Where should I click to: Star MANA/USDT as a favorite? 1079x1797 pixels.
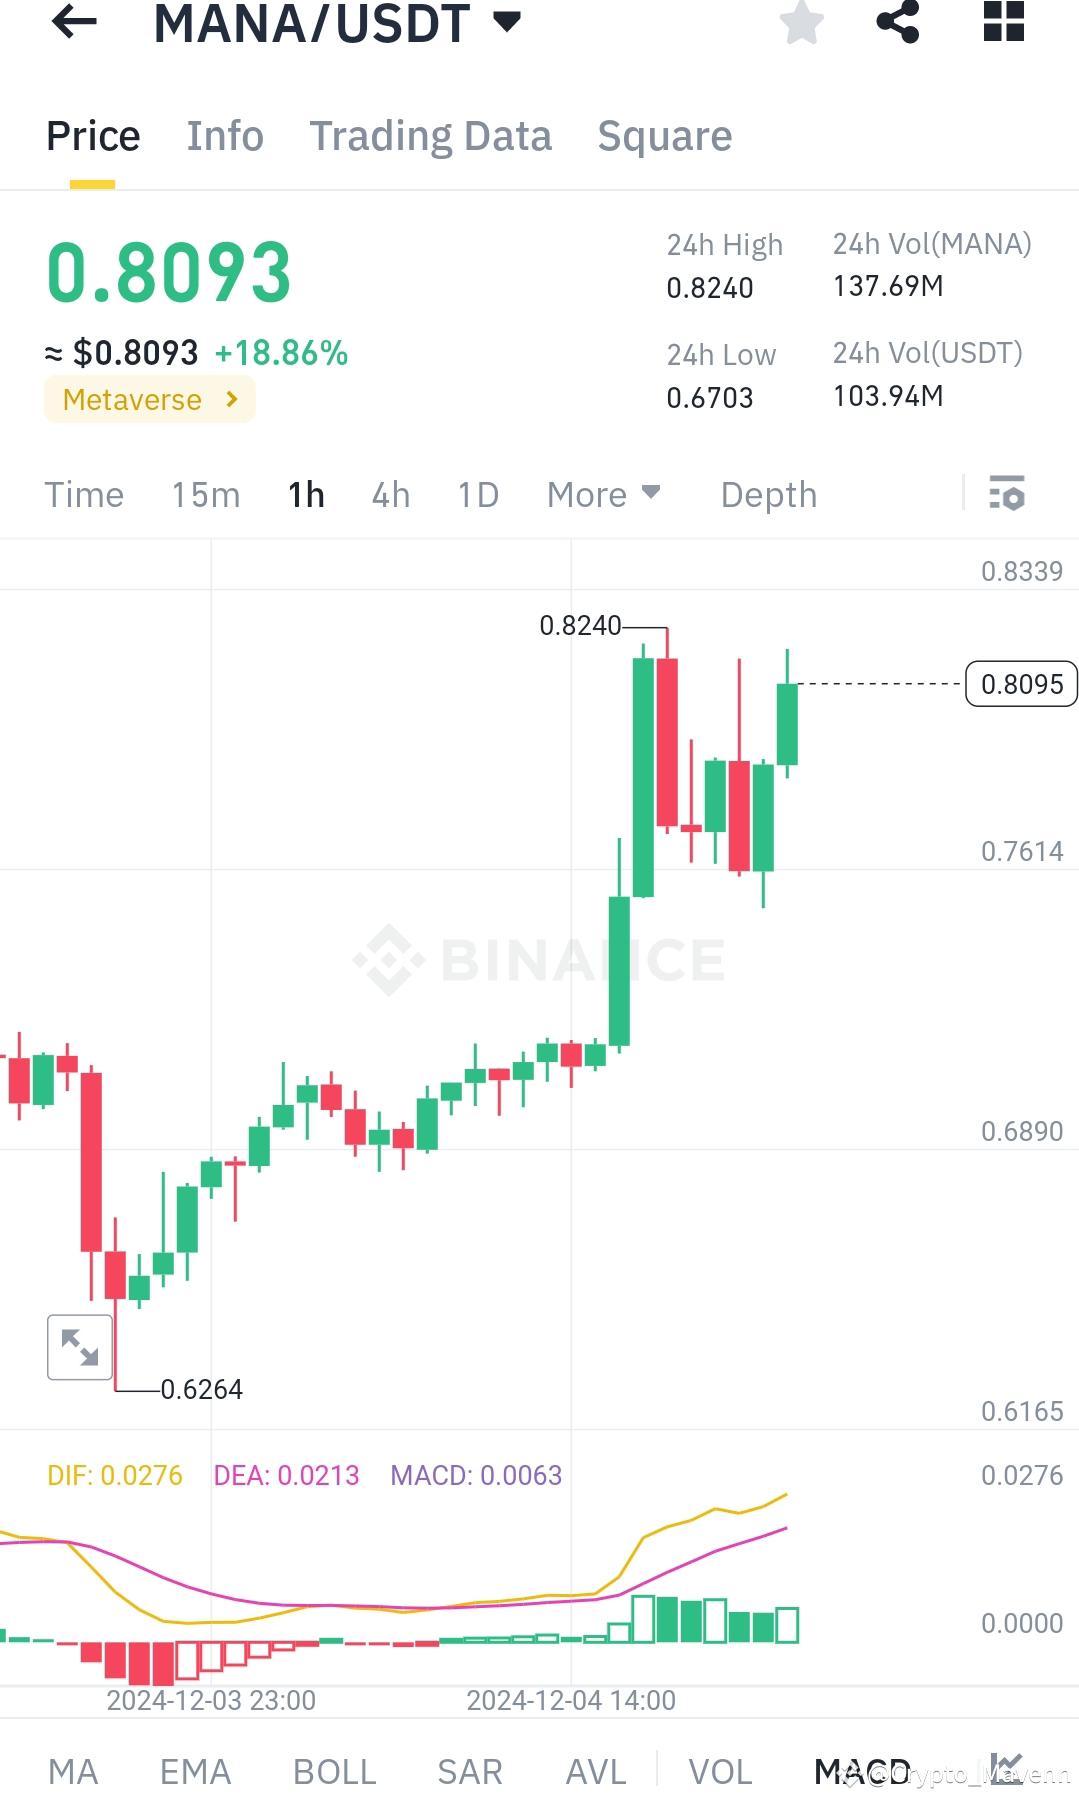click(802, 25)
